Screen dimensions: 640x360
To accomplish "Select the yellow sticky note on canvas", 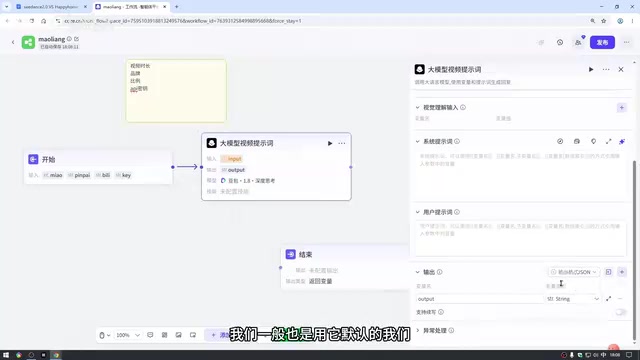I will click(x=176, y=91).
